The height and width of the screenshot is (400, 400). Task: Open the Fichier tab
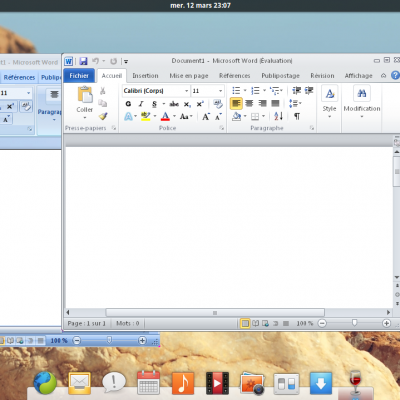[x=79, y=76]
